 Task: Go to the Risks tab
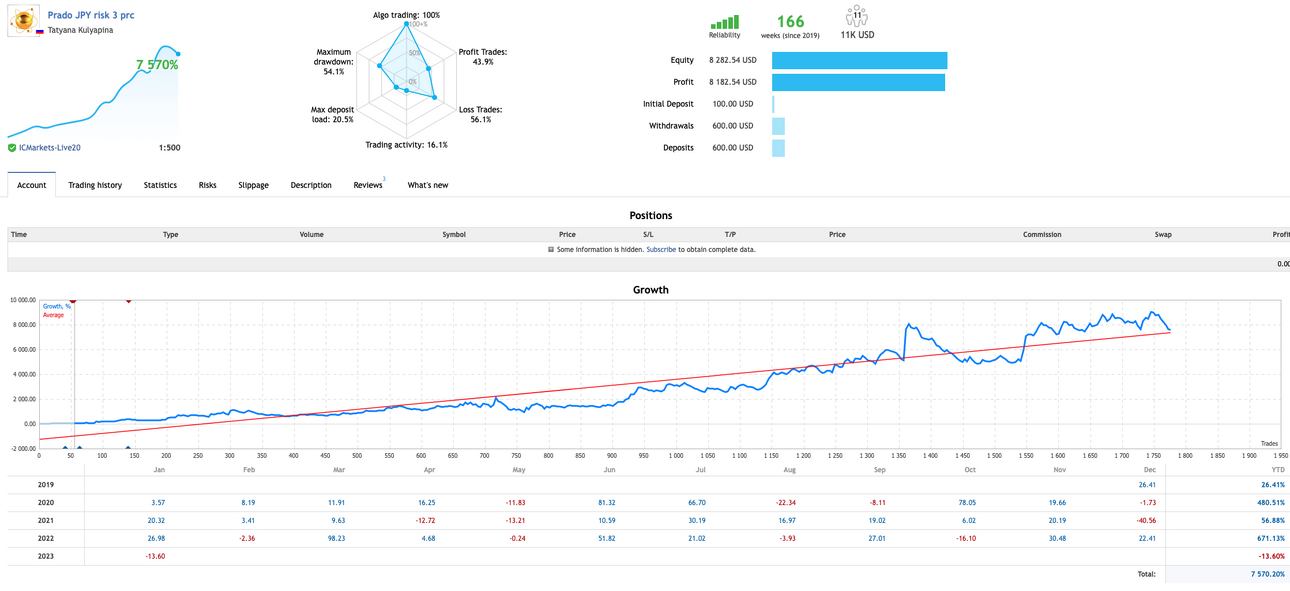click(207, 185)
